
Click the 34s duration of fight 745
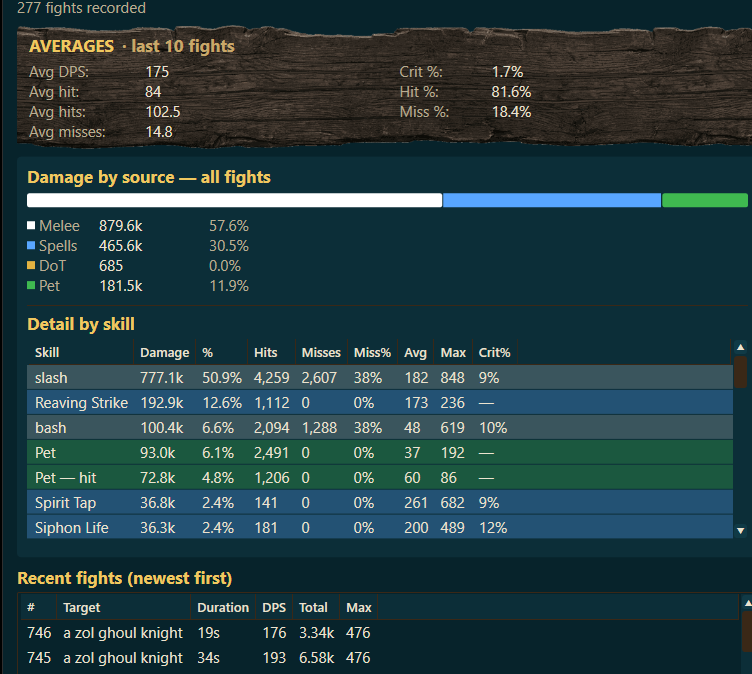pos(208,658)
